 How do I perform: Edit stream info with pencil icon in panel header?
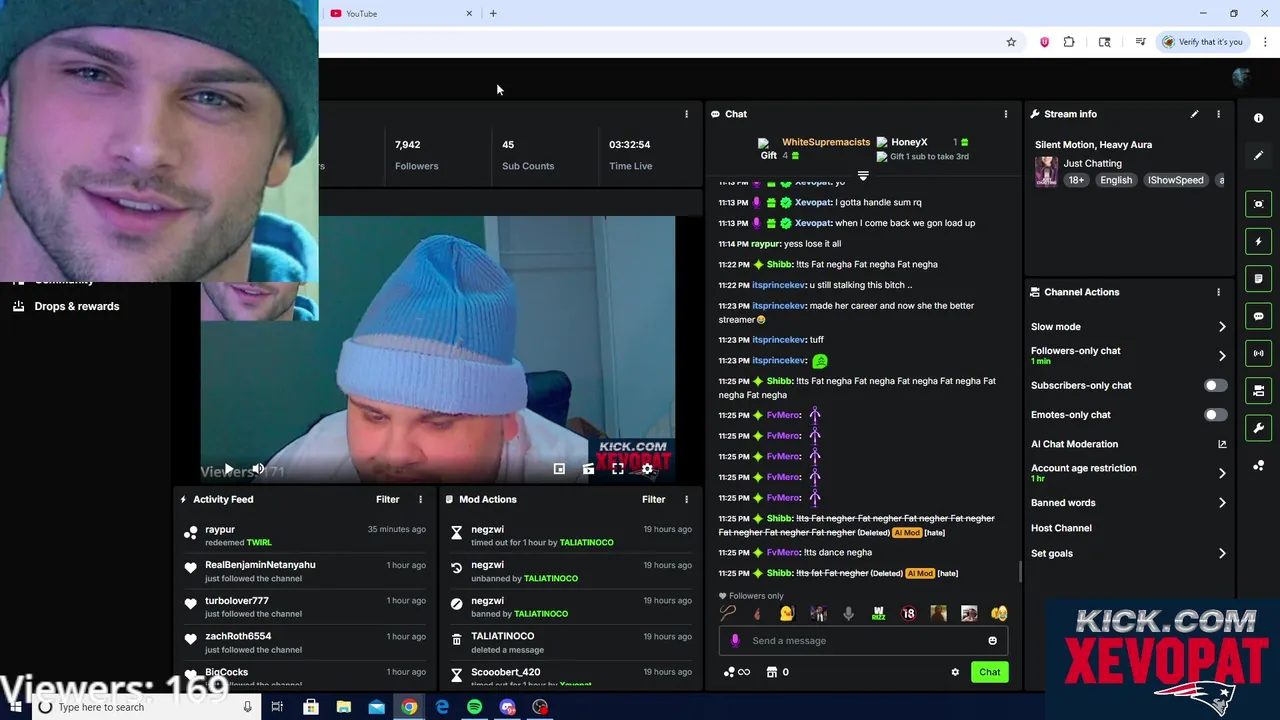1194,114
